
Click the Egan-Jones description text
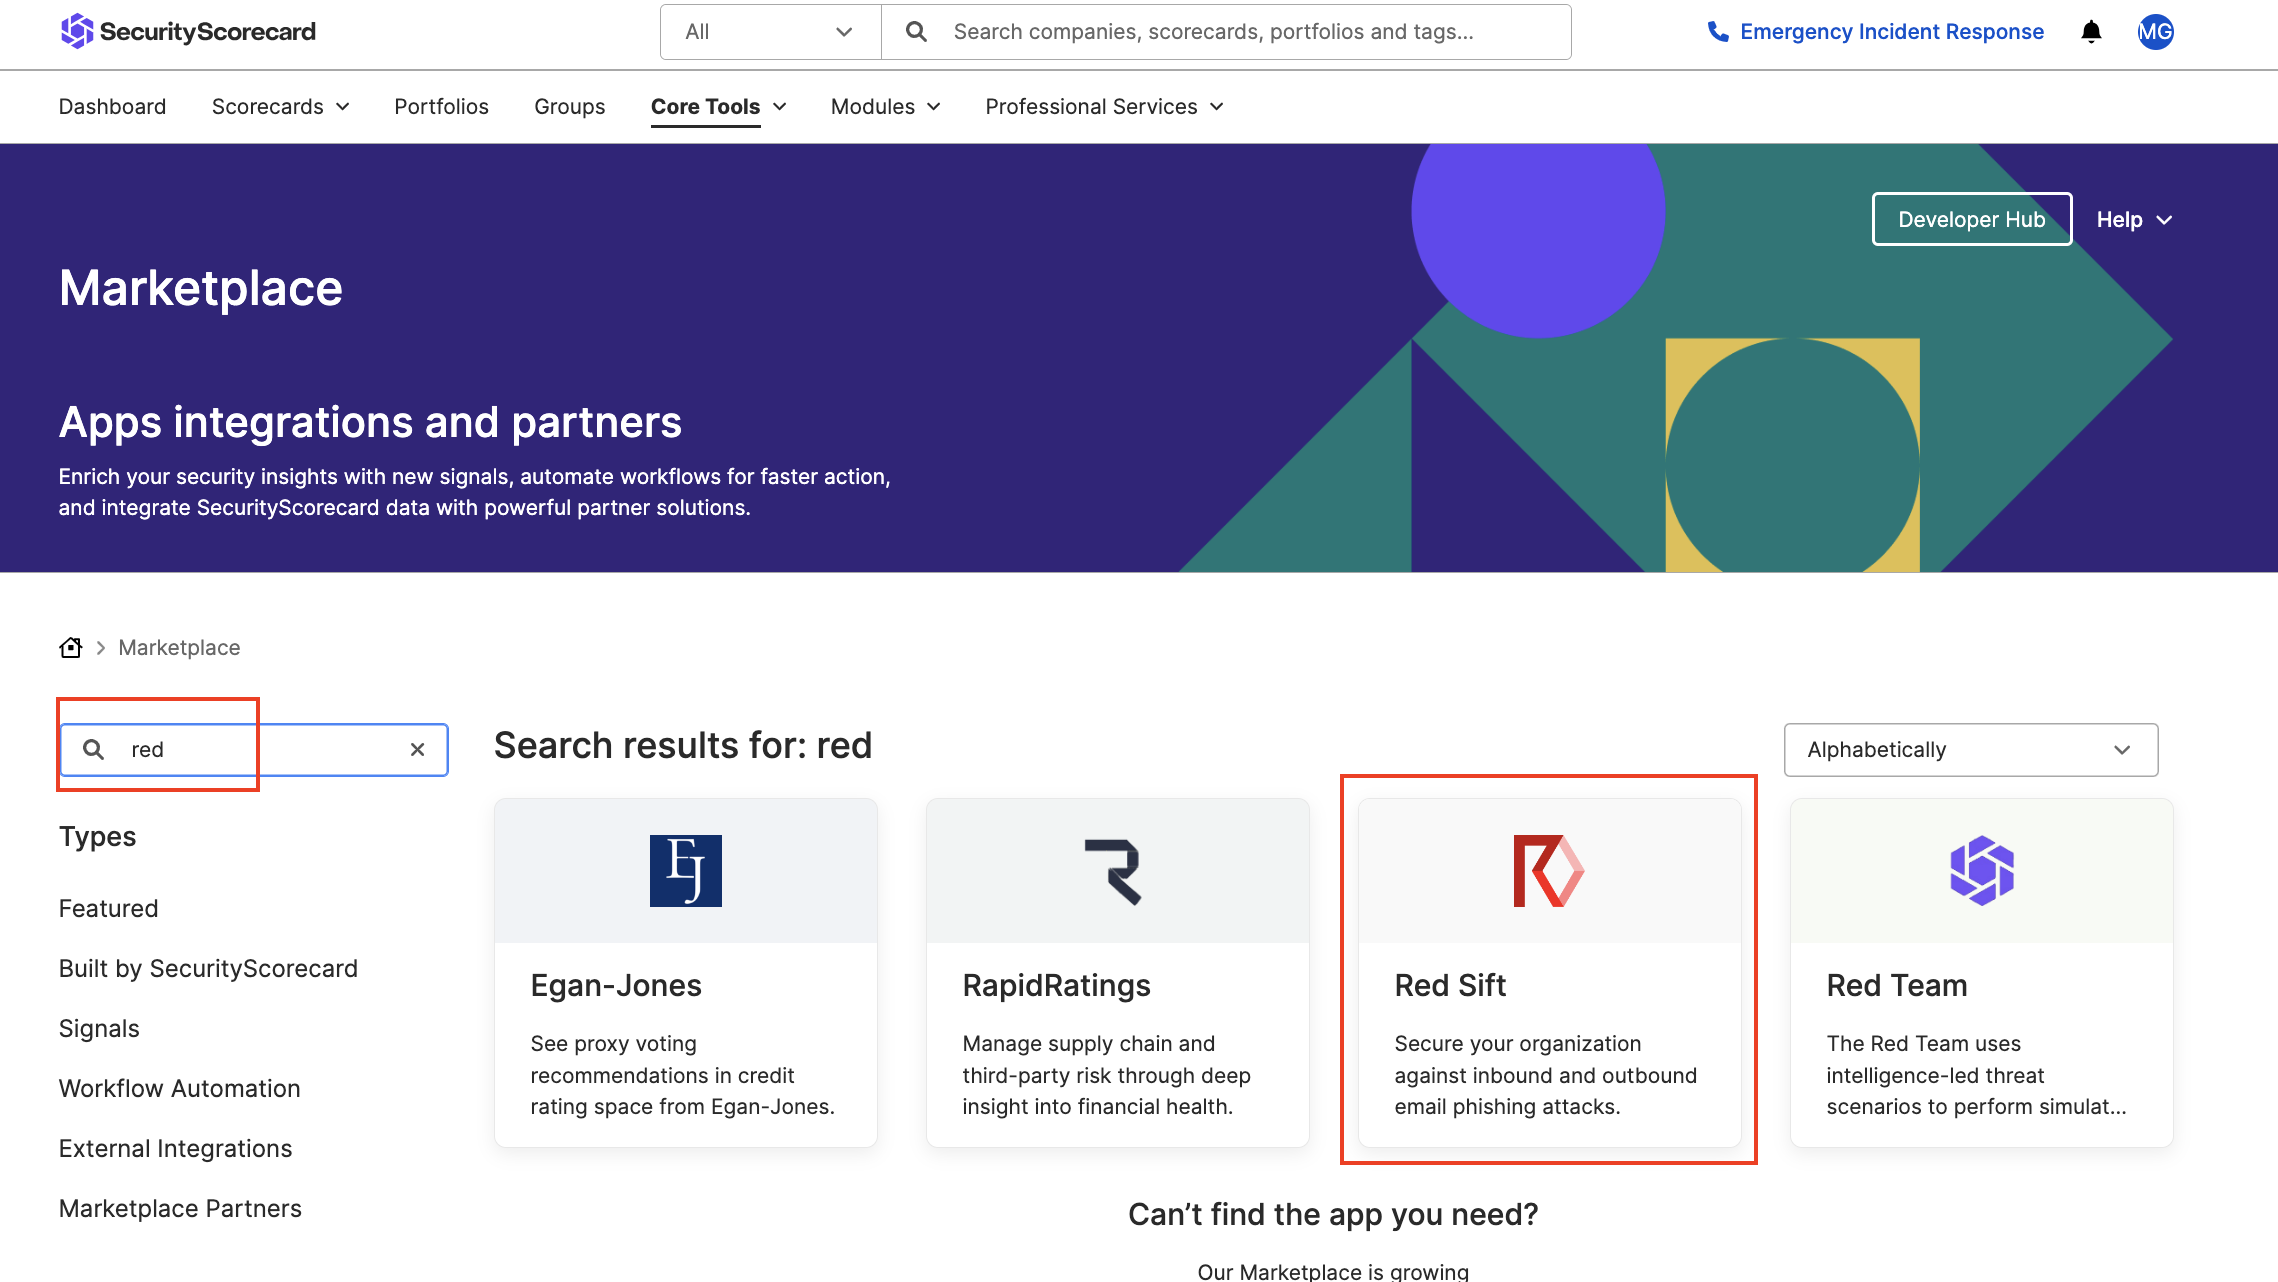tap(682, 1075)
